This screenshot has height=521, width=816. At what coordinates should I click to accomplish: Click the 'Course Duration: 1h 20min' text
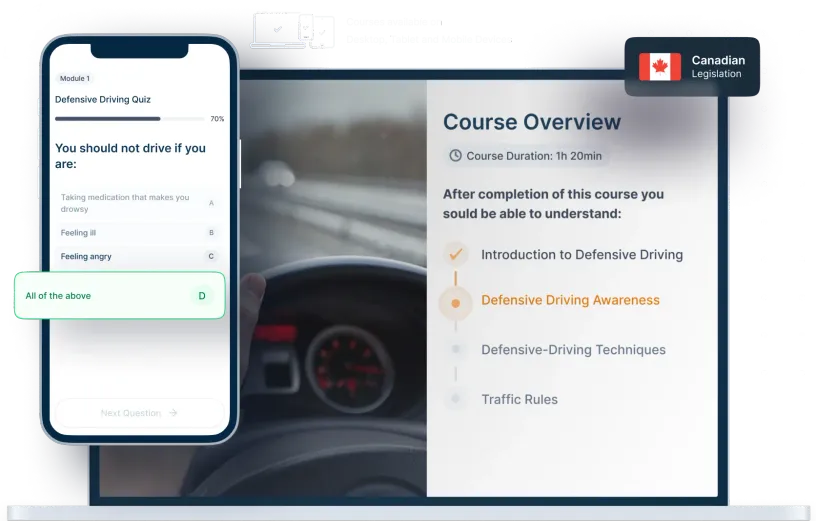[534, 156]
